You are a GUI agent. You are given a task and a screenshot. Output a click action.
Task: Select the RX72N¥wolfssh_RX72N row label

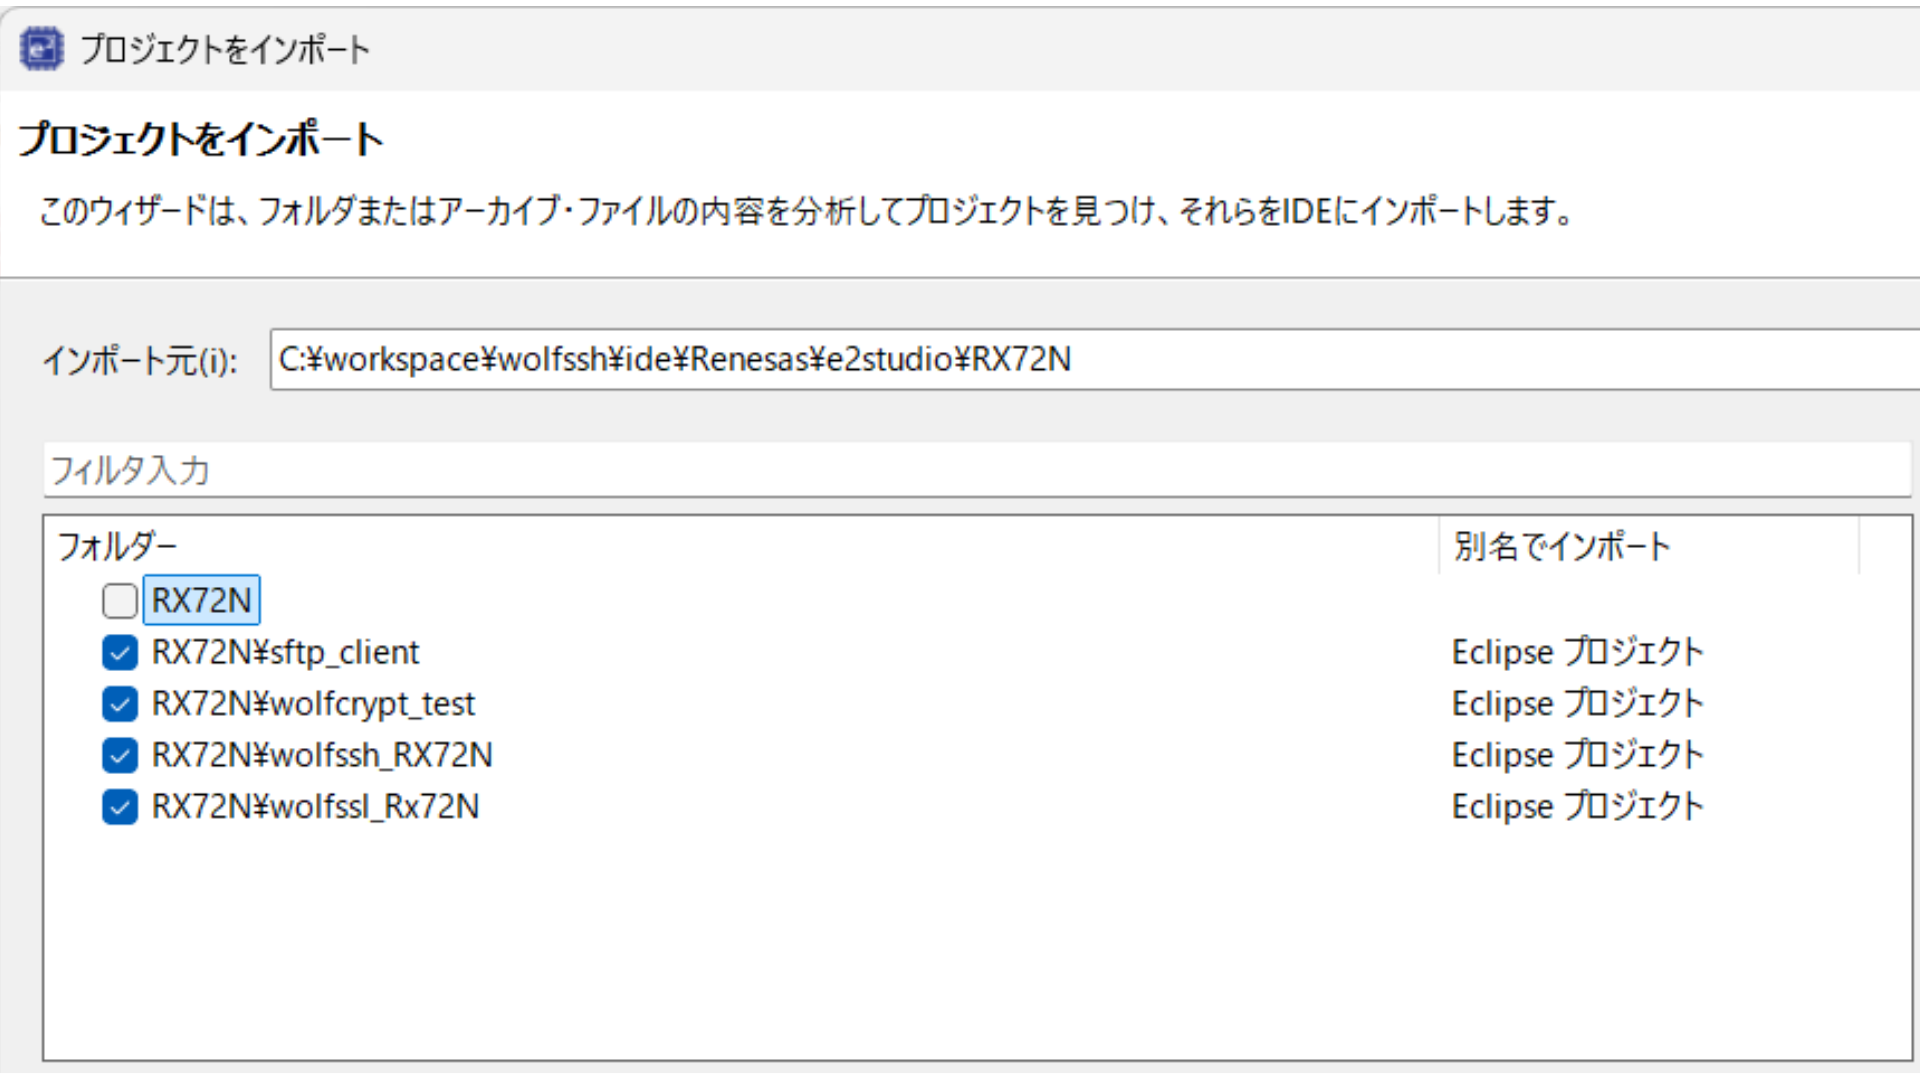(x=321, y=755)
